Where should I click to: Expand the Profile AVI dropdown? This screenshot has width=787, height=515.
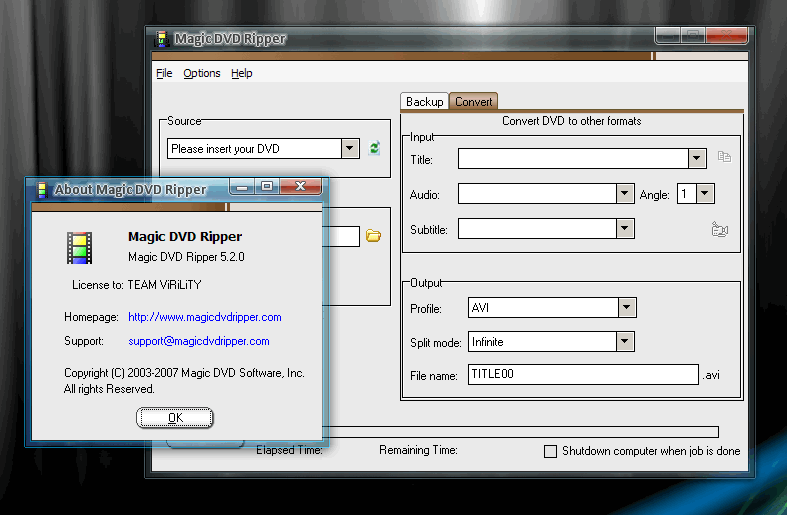[626, 308]
